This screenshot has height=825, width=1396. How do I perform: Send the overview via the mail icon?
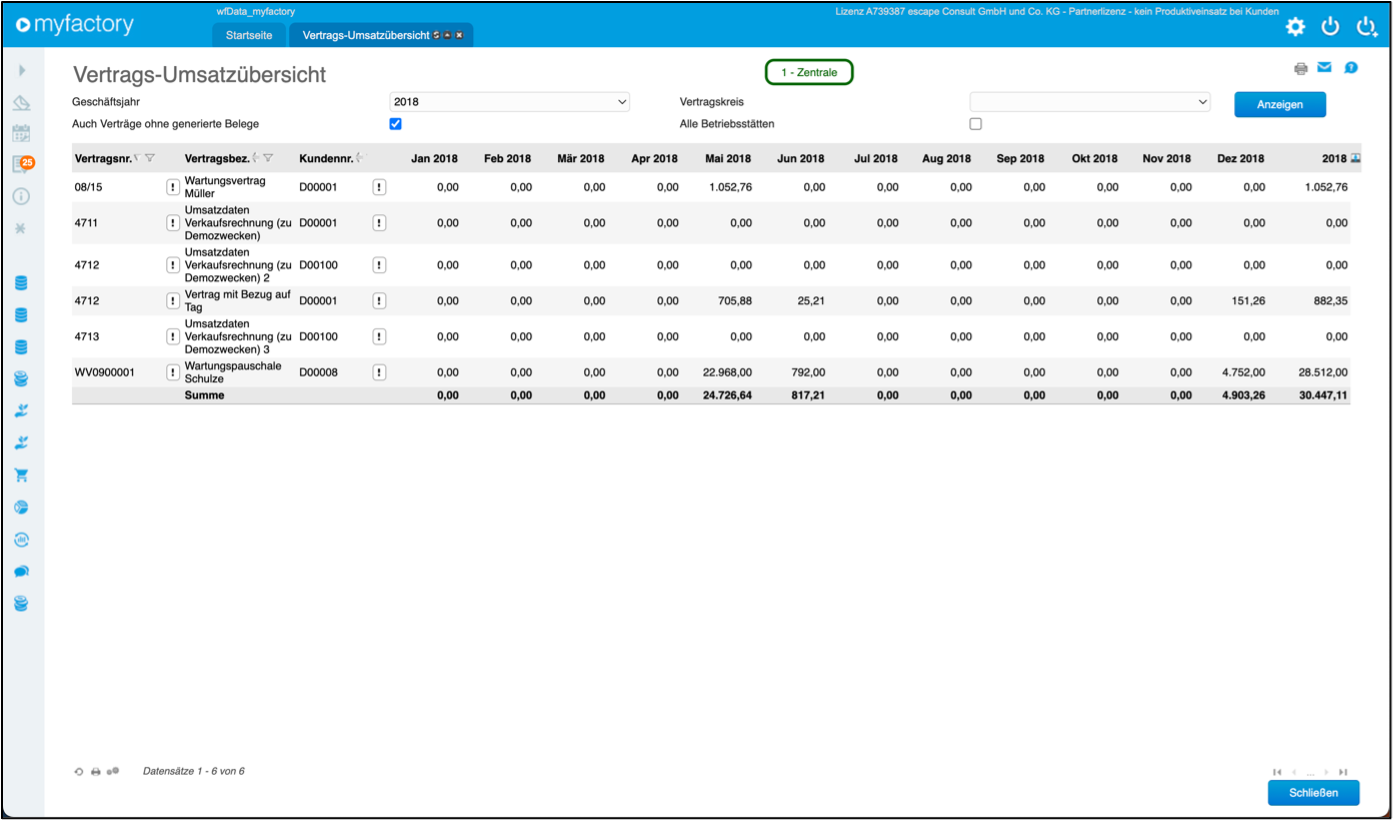1324,68
